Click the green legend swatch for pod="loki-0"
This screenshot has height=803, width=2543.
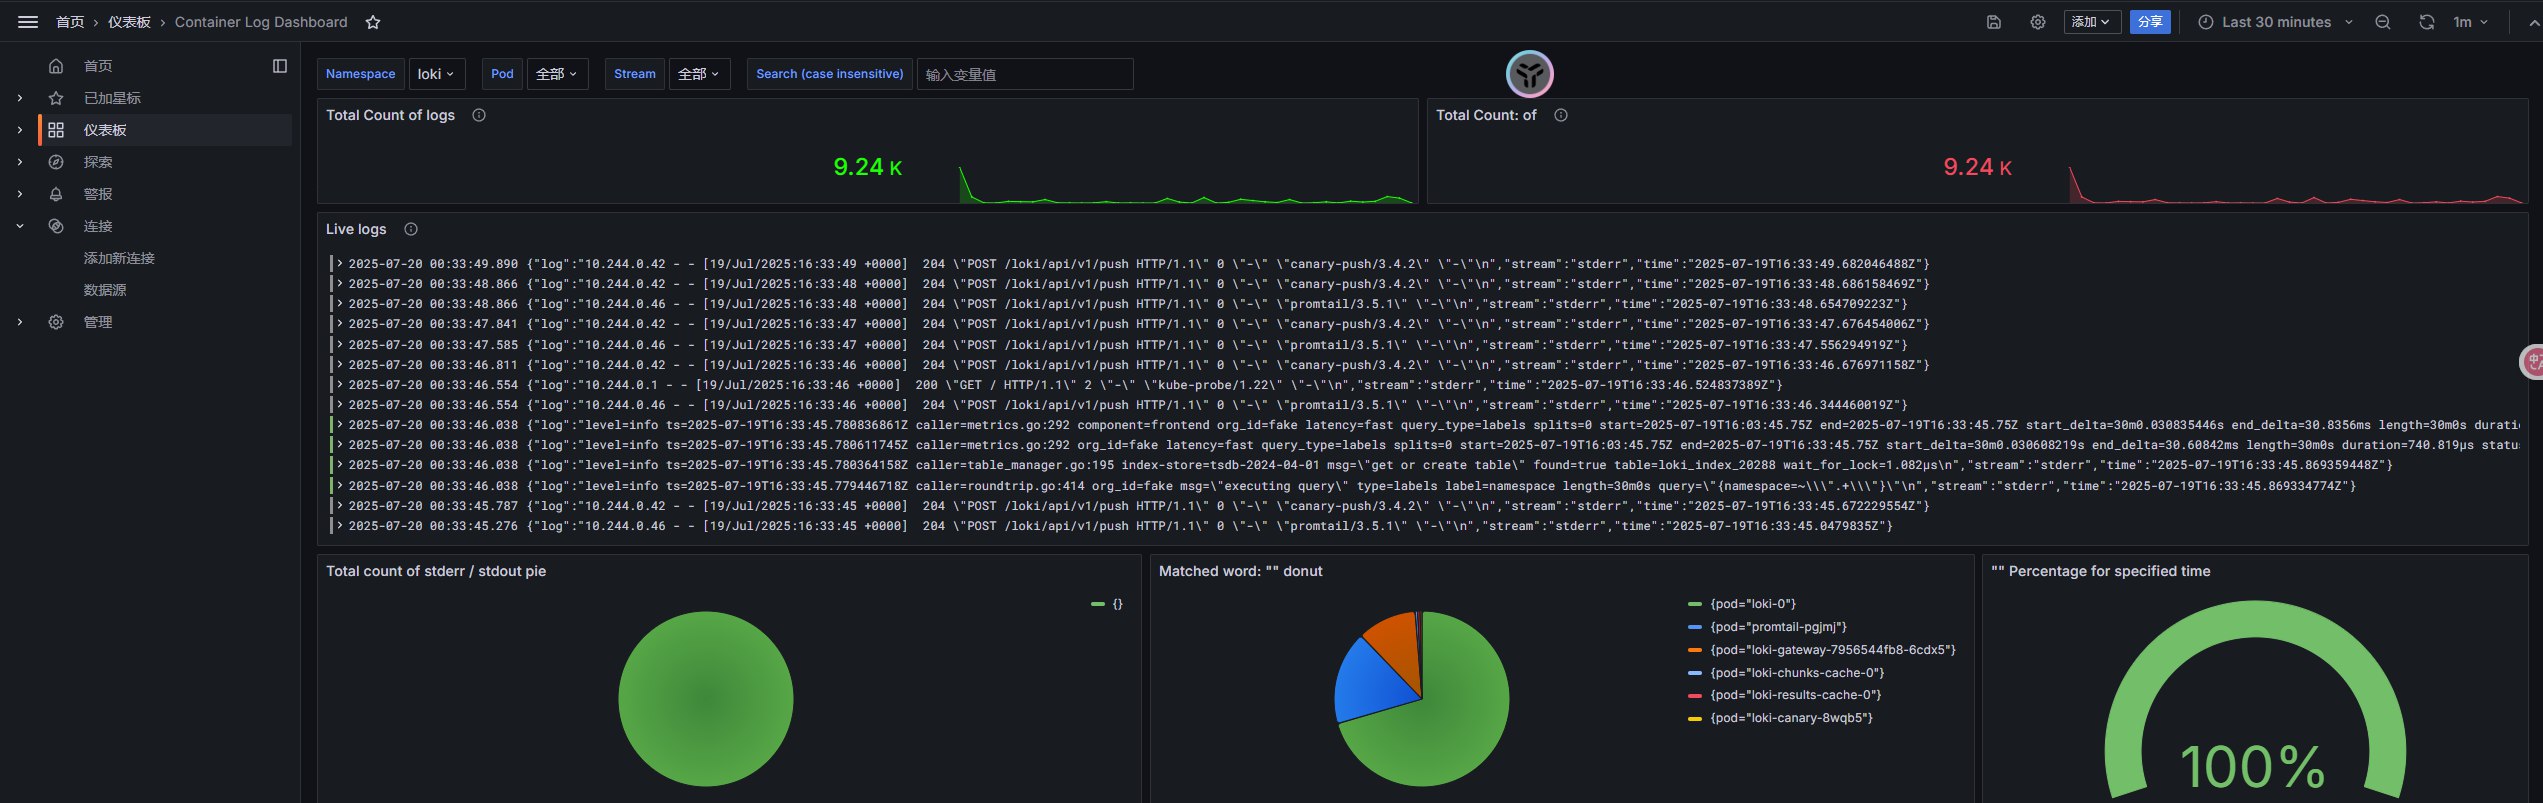pos(1694,604)
